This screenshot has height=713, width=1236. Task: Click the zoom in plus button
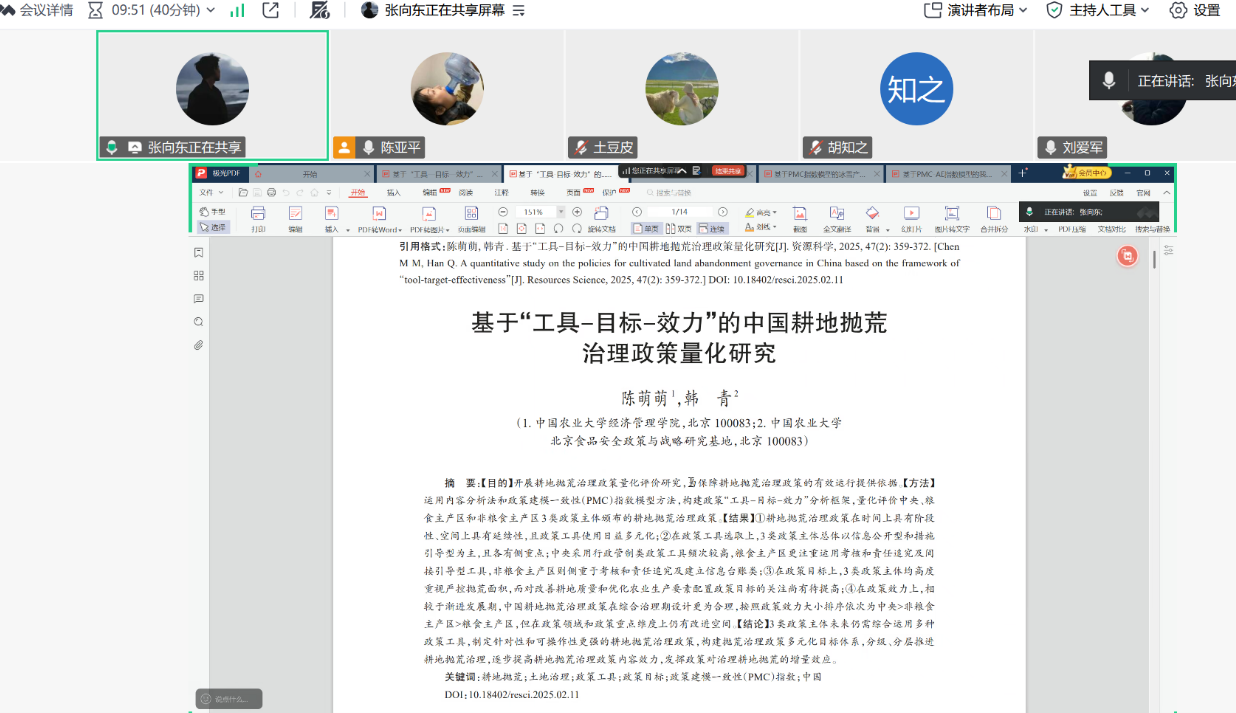[x=577, y=212]
